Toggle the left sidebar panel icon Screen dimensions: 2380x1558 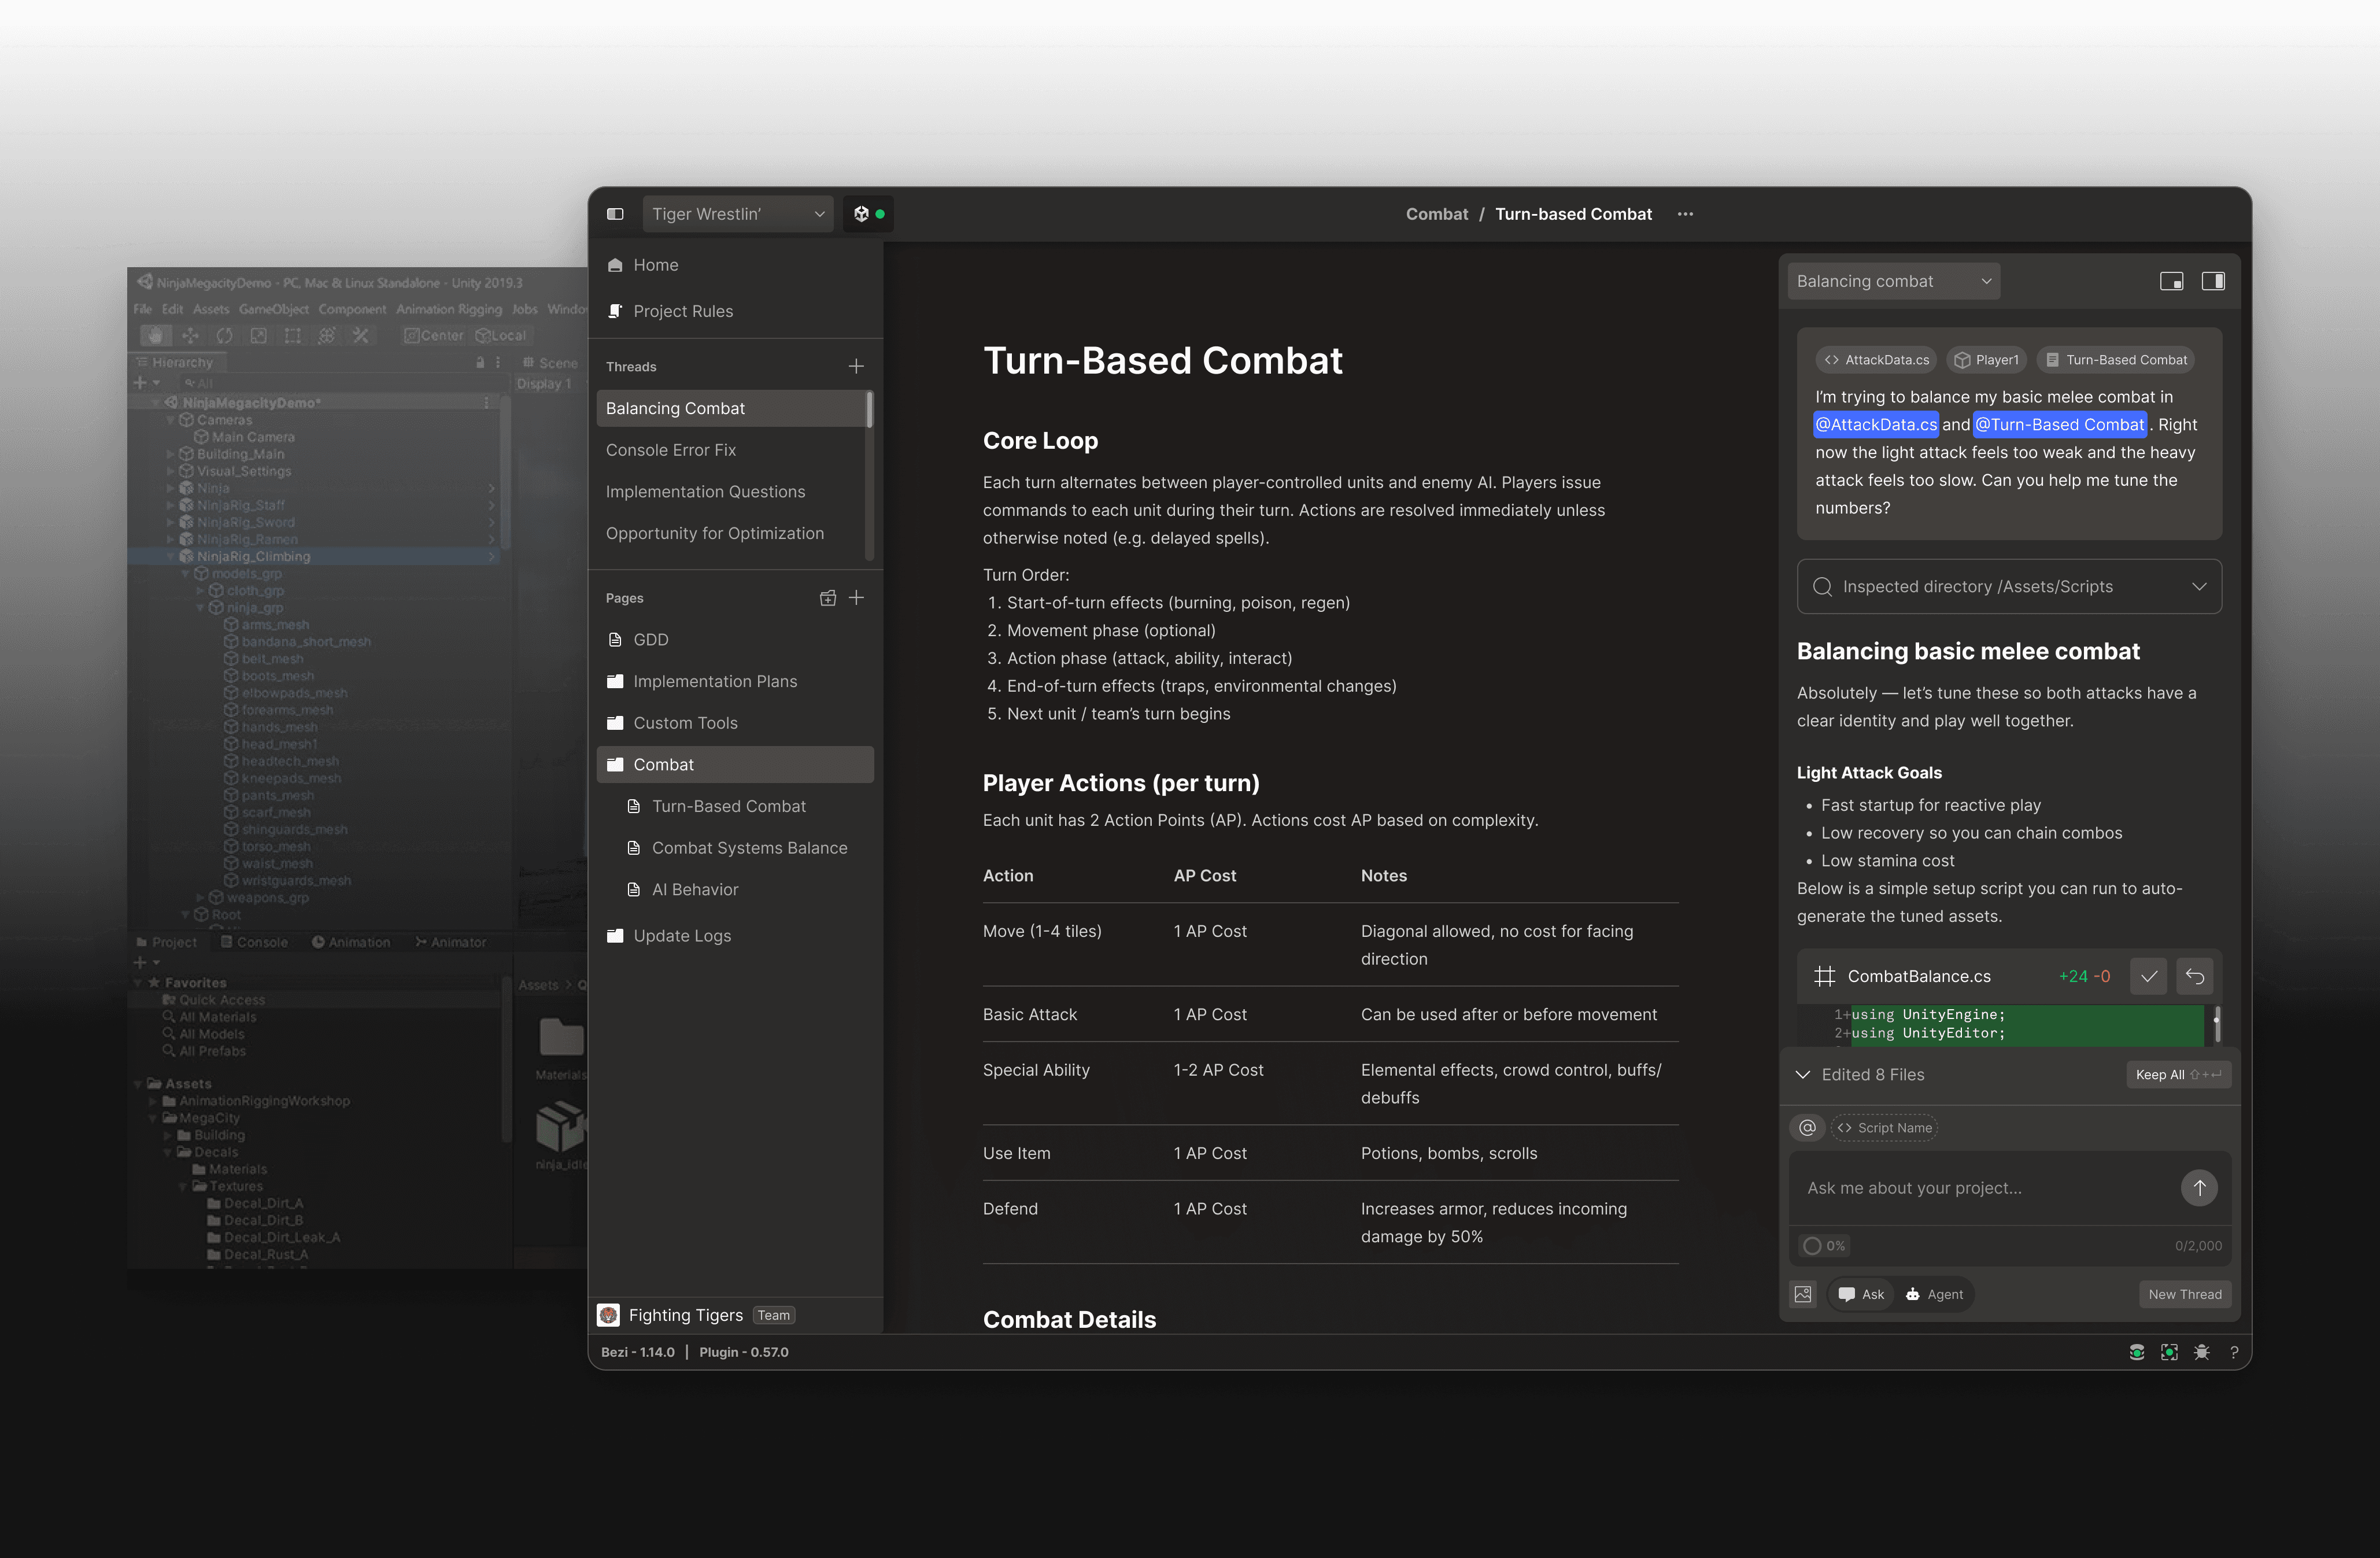pos(615,214)
